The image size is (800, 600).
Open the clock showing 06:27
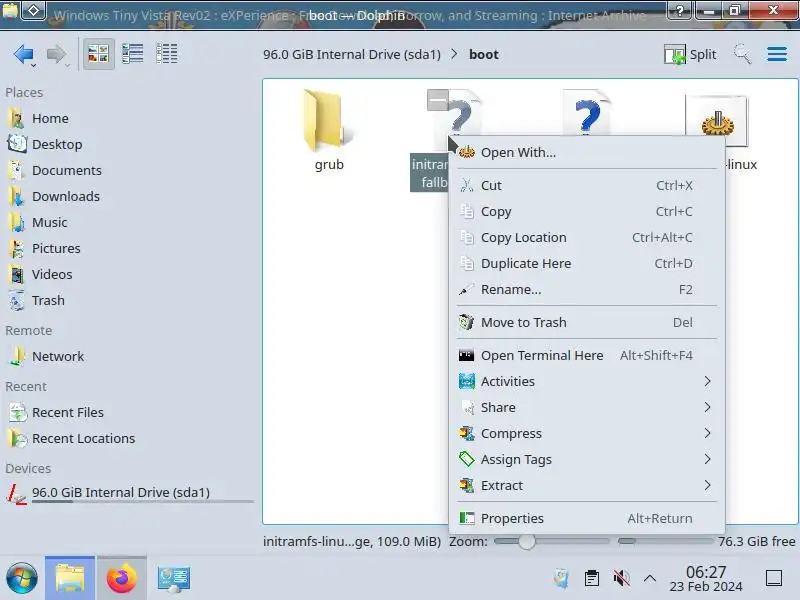(x=706, y=579)
